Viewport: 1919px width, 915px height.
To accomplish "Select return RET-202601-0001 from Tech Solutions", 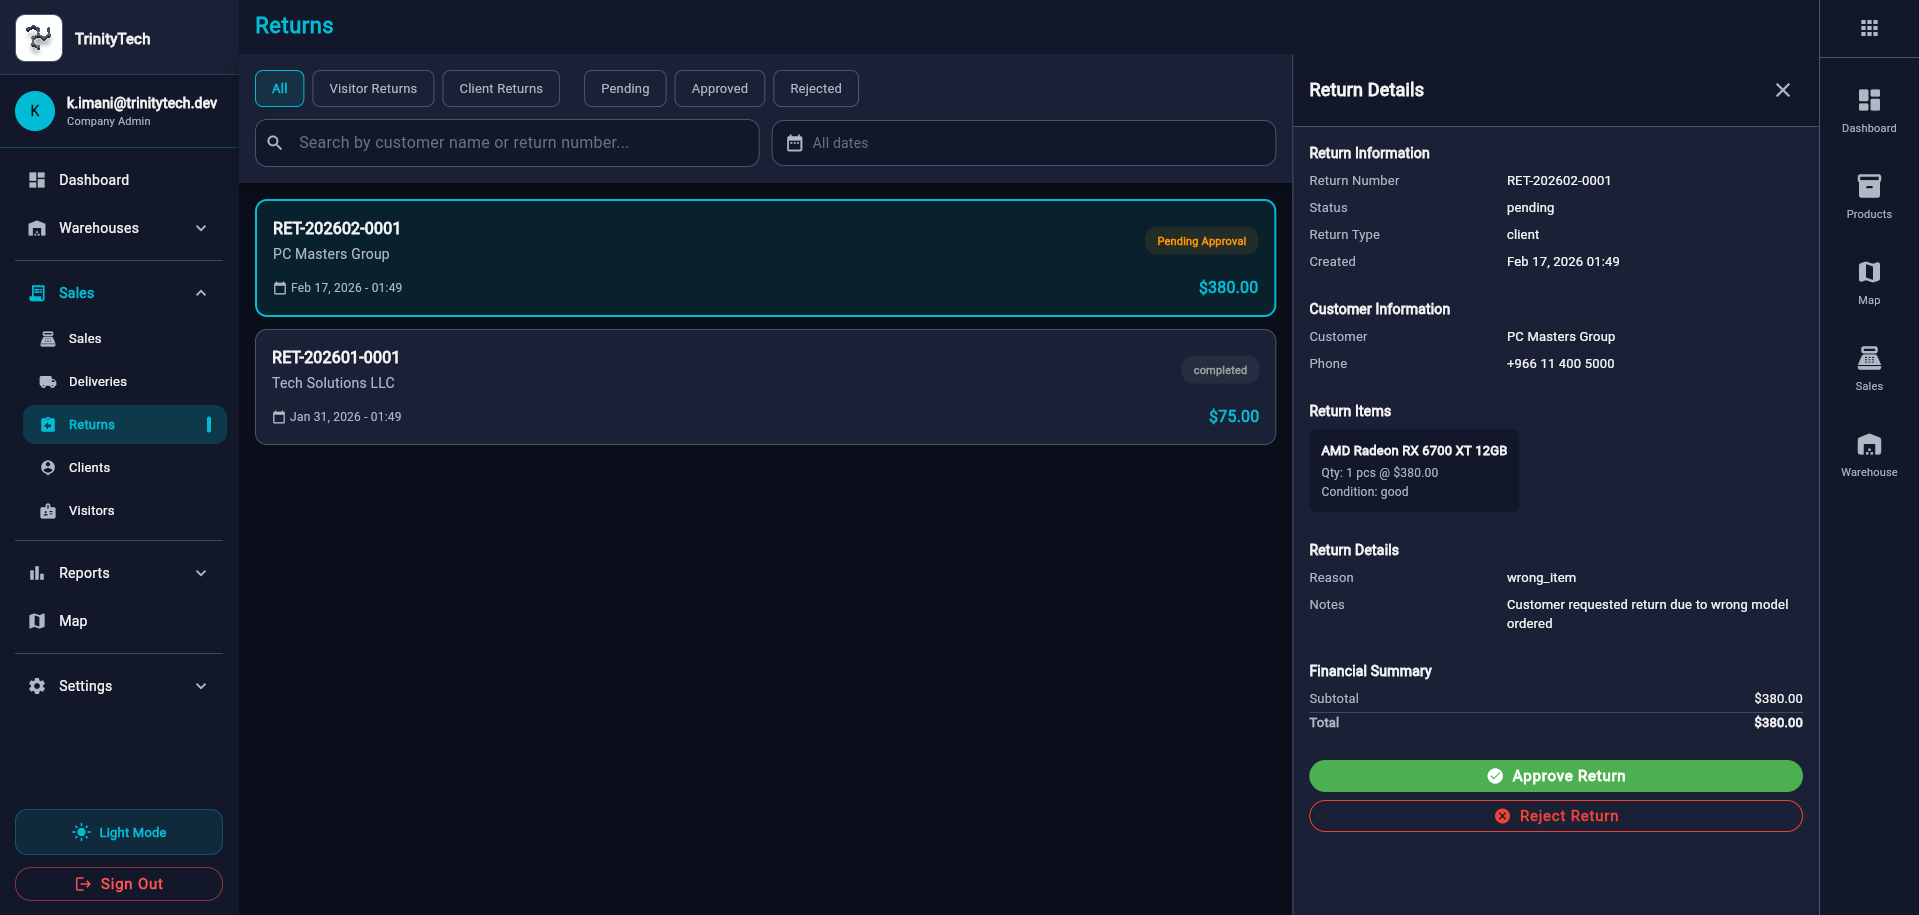I will [764, 387].
